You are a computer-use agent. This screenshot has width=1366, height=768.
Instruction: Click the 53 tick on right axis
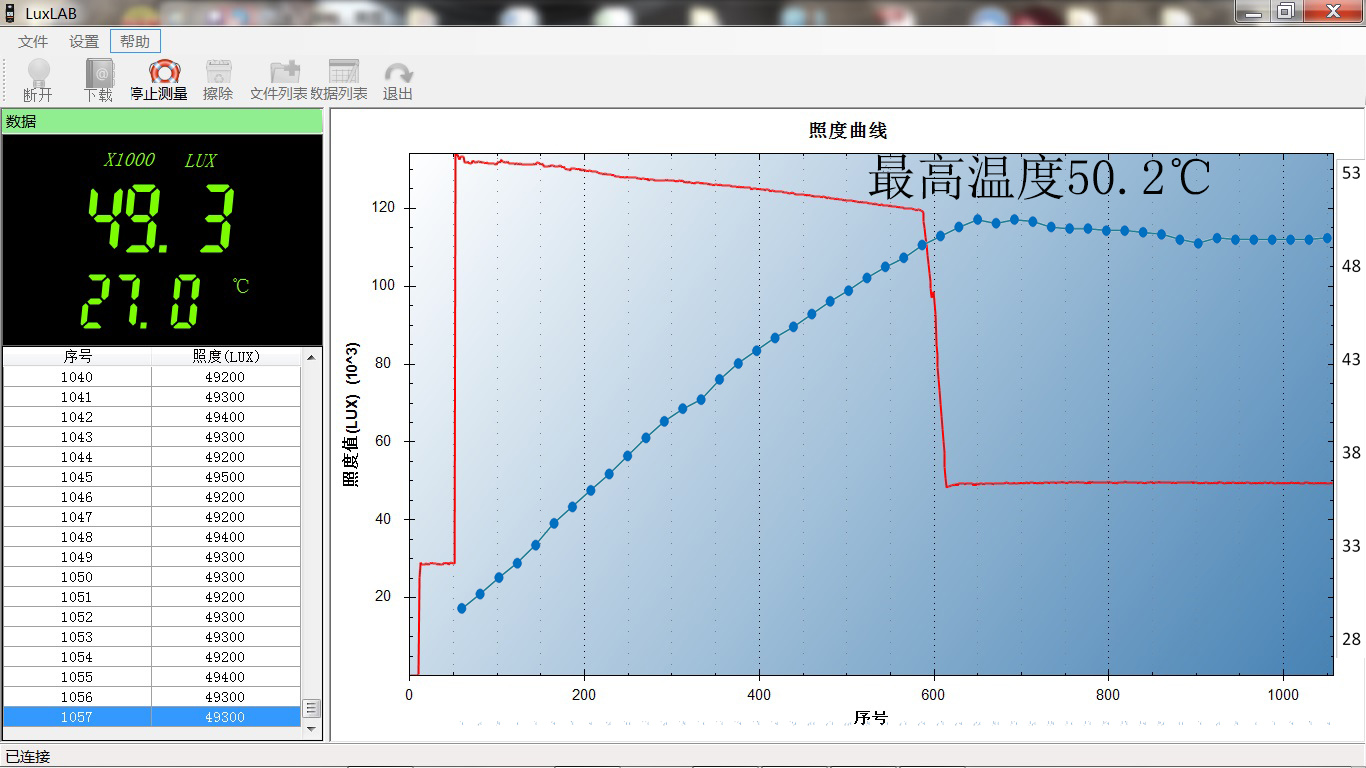pos(1351,173)
